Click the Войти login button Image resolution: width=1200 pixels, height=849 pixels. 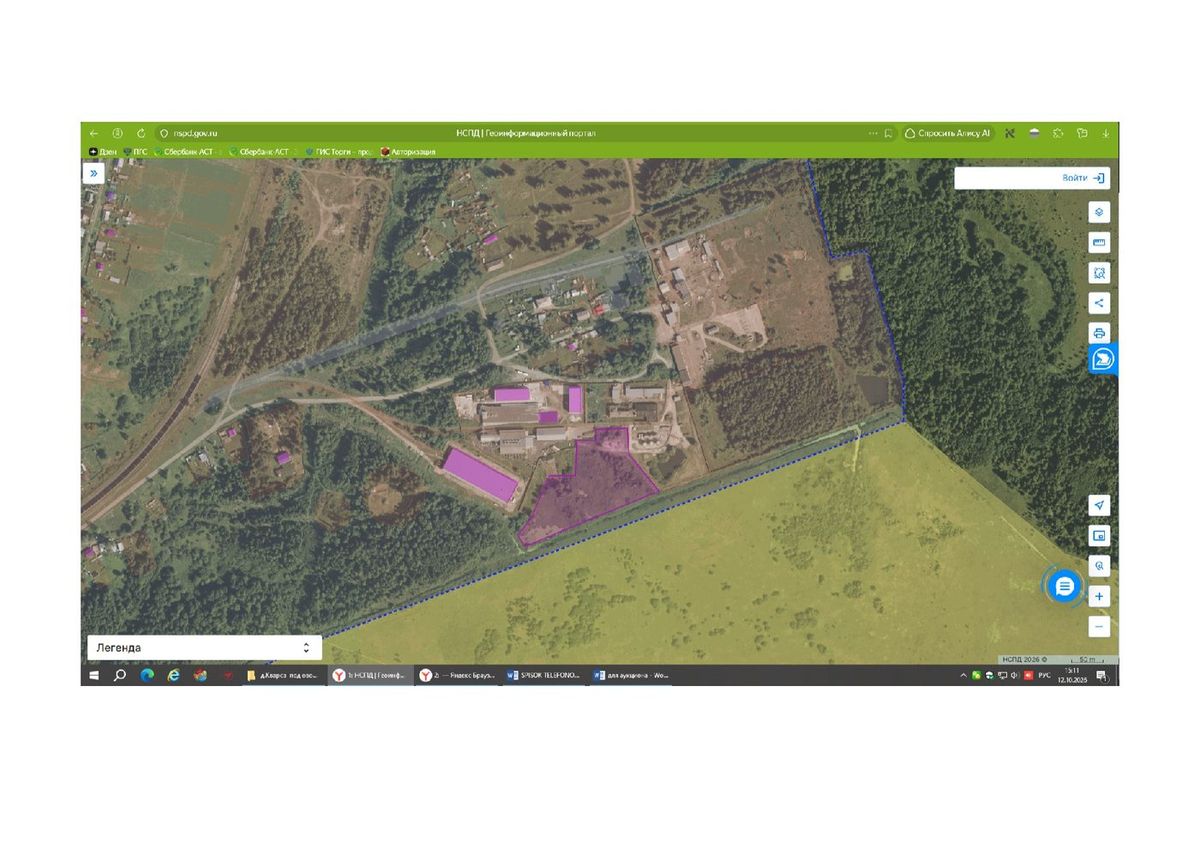pyautogui.click(x=1083, y=178)
